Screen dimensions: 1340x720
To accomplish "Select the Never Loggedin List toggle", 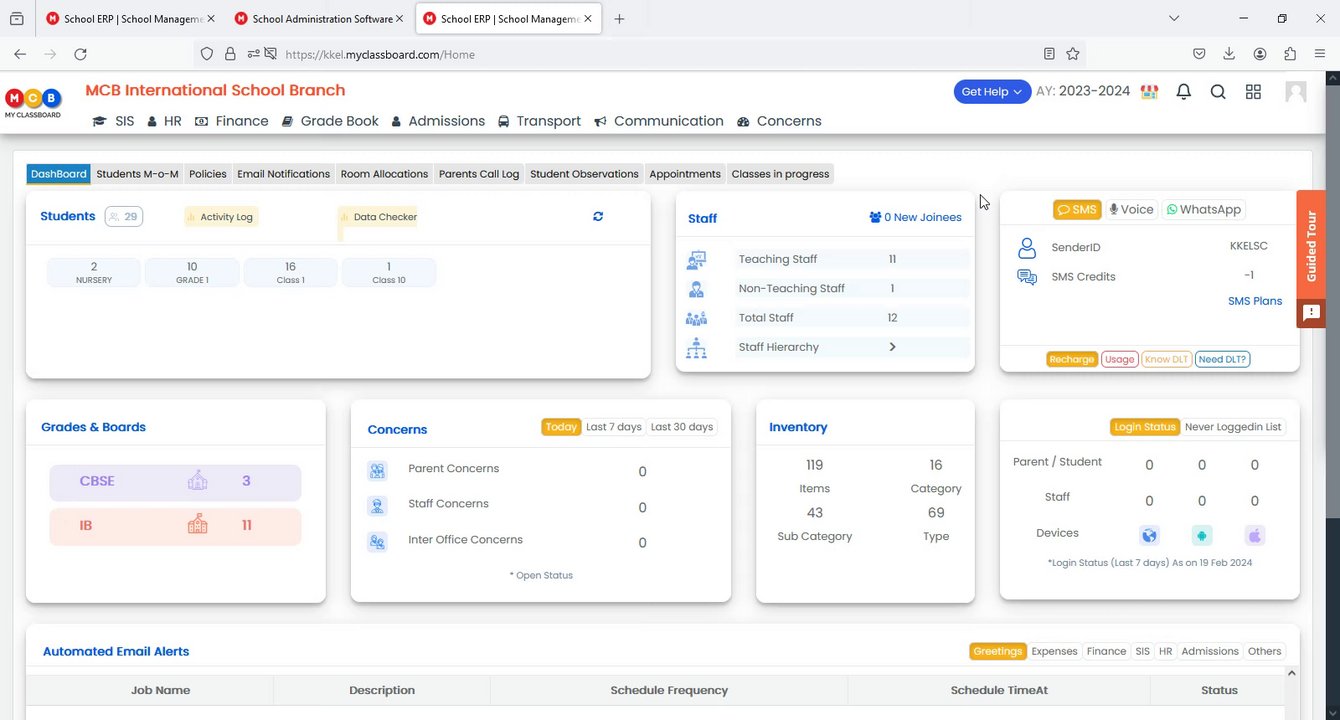I will click(x=1232, y=427).
